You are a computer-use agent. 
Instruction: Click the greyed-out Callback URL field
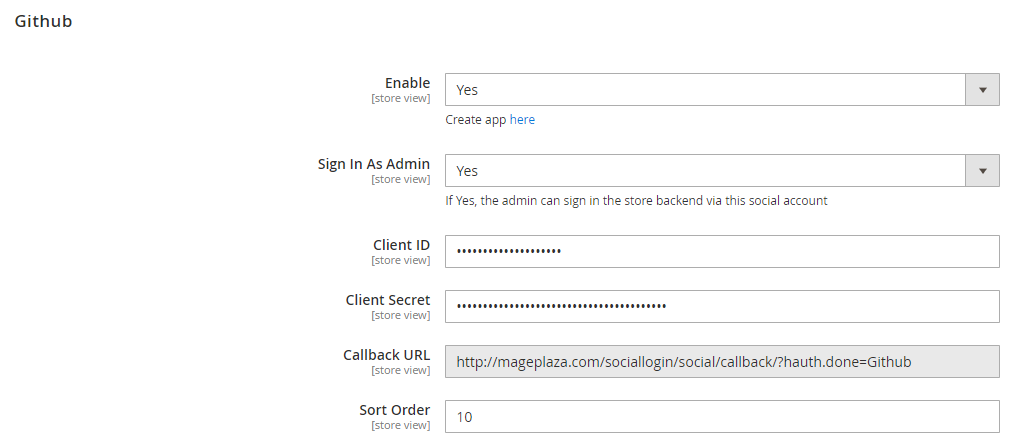(722, 362)
